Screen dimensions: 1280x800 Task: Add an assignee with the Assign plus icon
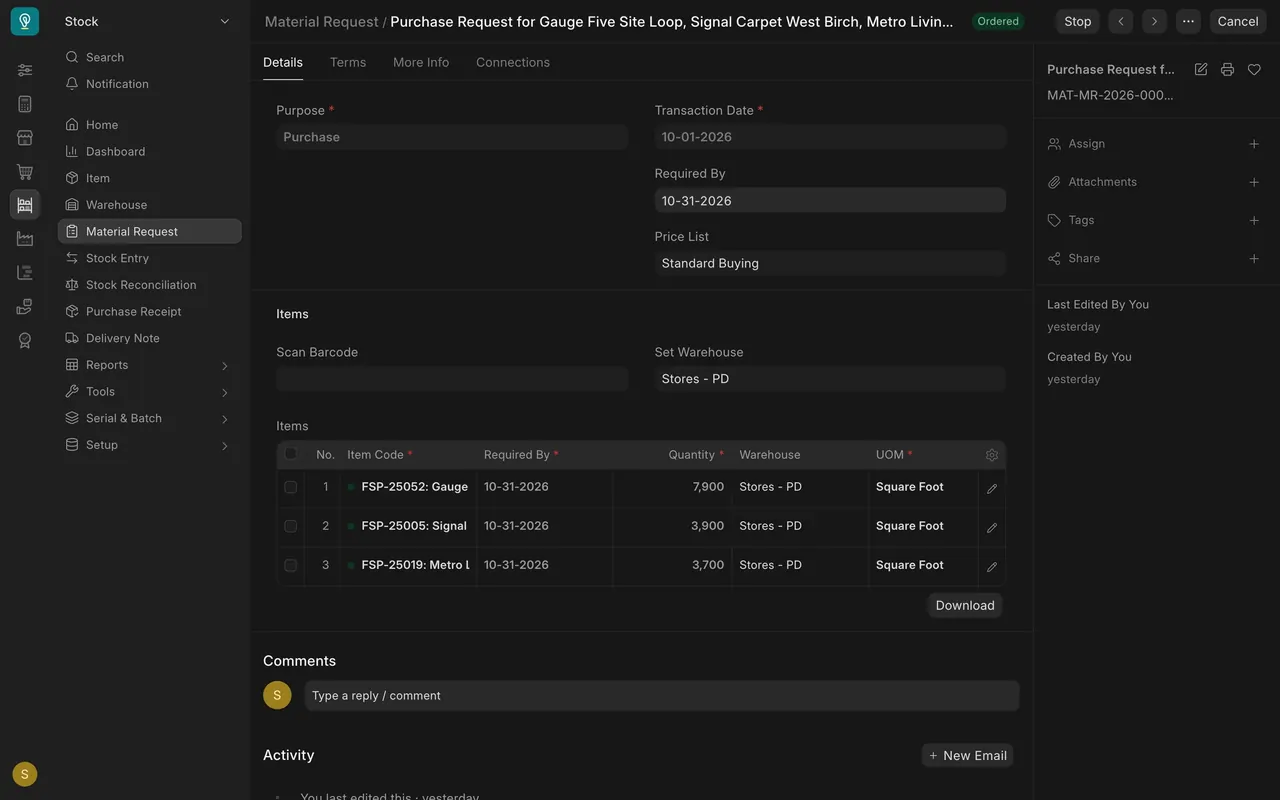click(x=1254, y=144)
